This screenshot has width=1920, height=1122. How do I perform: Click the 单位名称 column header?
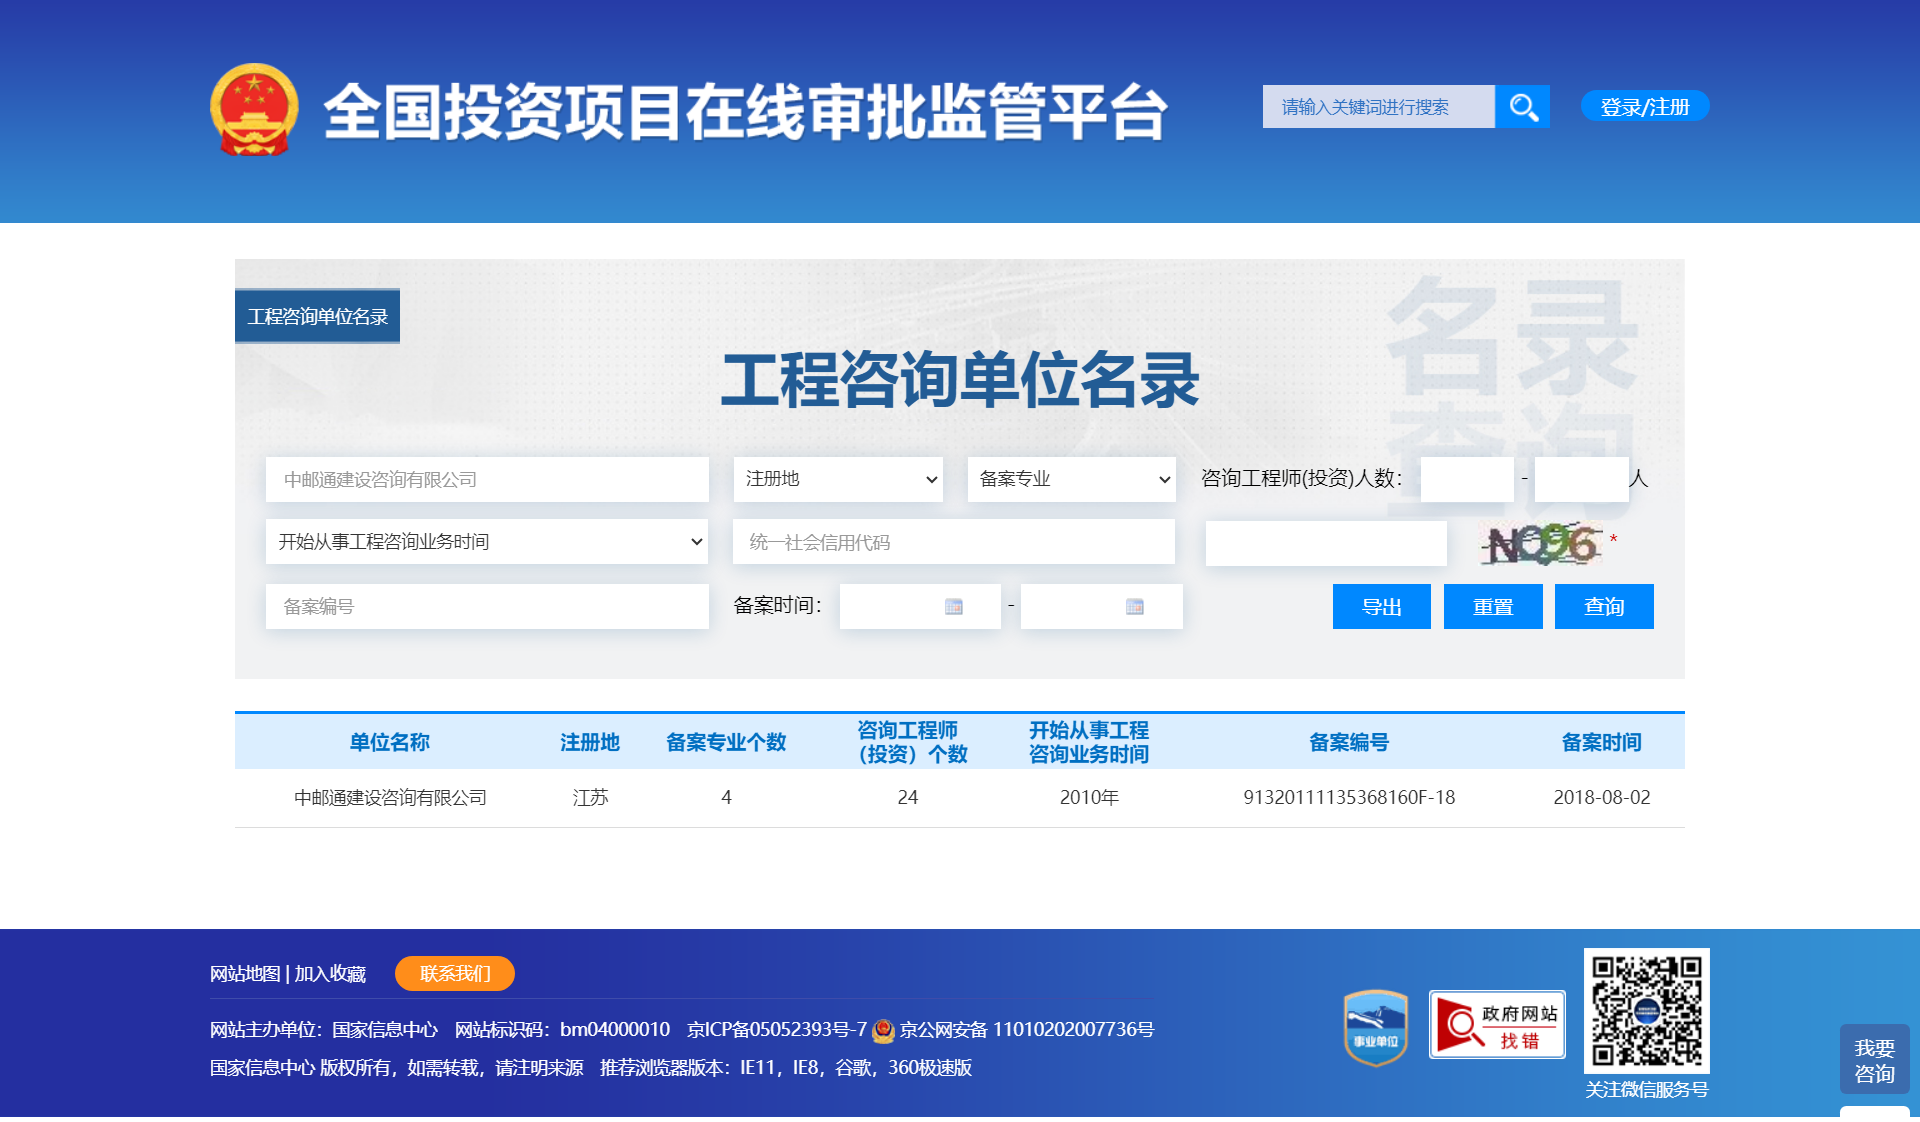[x=391, y=742]
